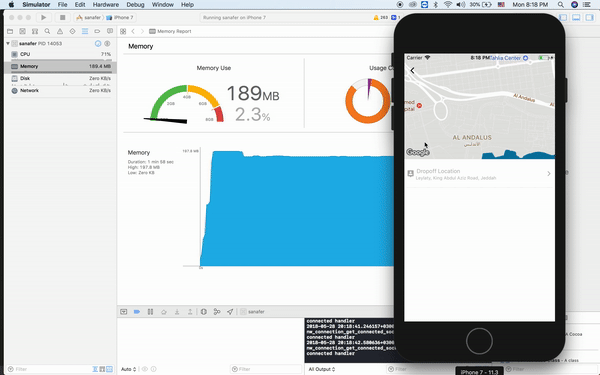The image size is (600, 375).
Task: Focus the variables view Filter field
Action: click(x=266, y=369)
